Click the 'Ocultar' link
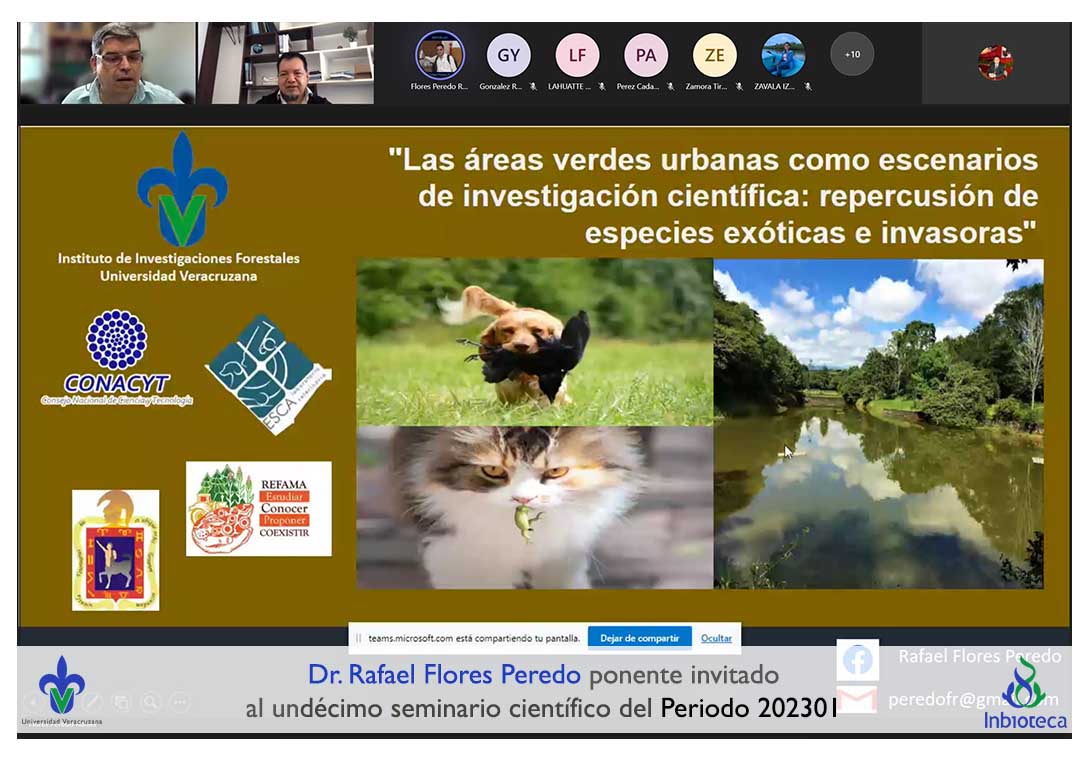Image resolution: width=1090 pixels, height=760 pixels. [x=716, y=638]
